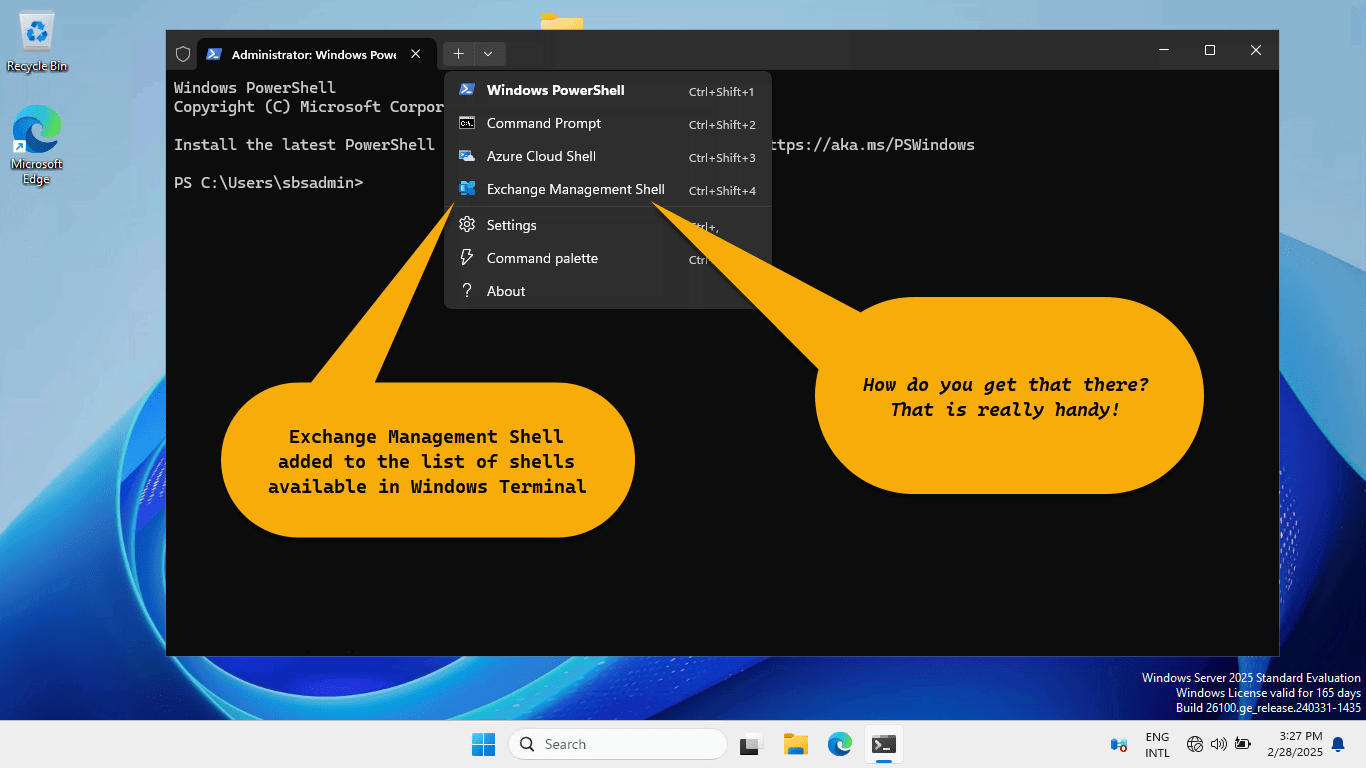Click the Ctrl+Shift+1 shortcut label
This screenshot has height=768, width=1366.
[721, 91]
